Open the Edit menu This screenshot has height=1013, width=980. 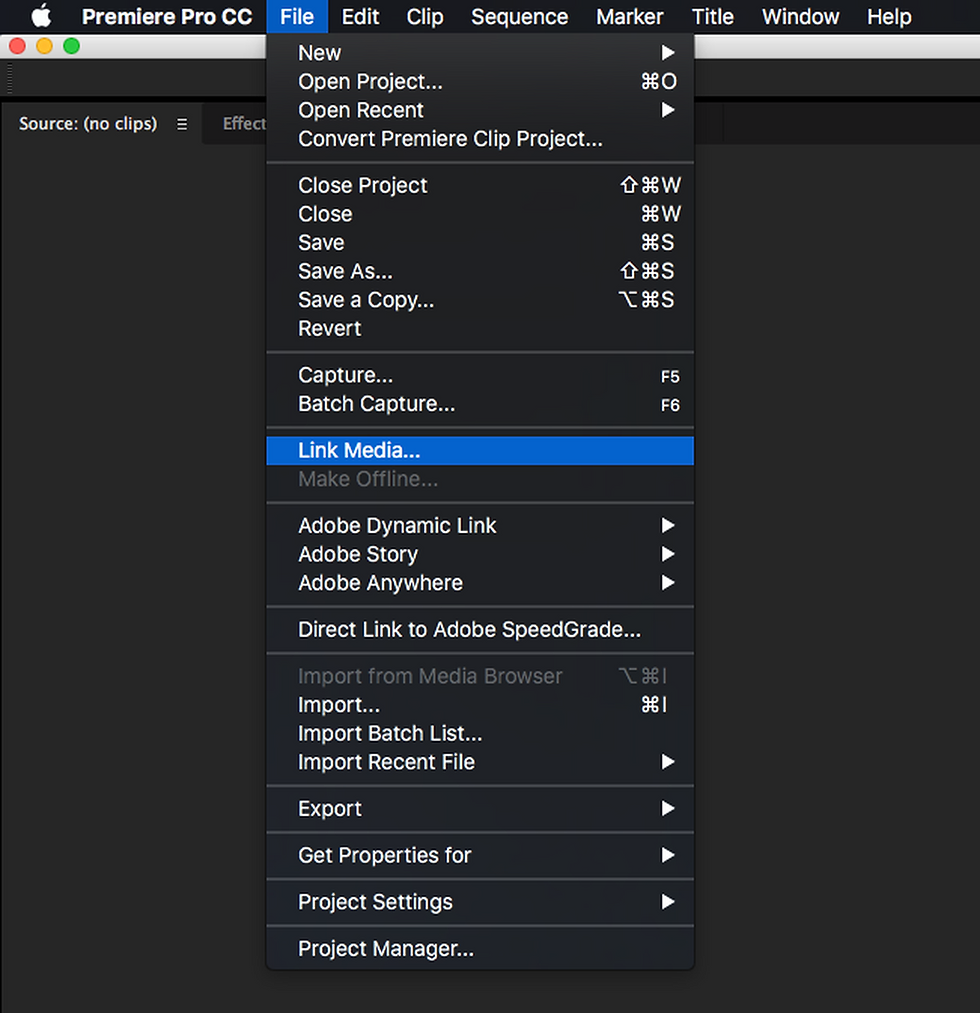360,16
